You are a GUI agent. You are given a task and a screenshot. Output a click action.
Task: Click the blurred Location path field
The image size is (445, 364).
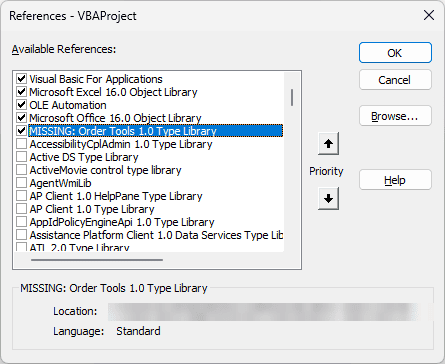click(x=263, y=312)
